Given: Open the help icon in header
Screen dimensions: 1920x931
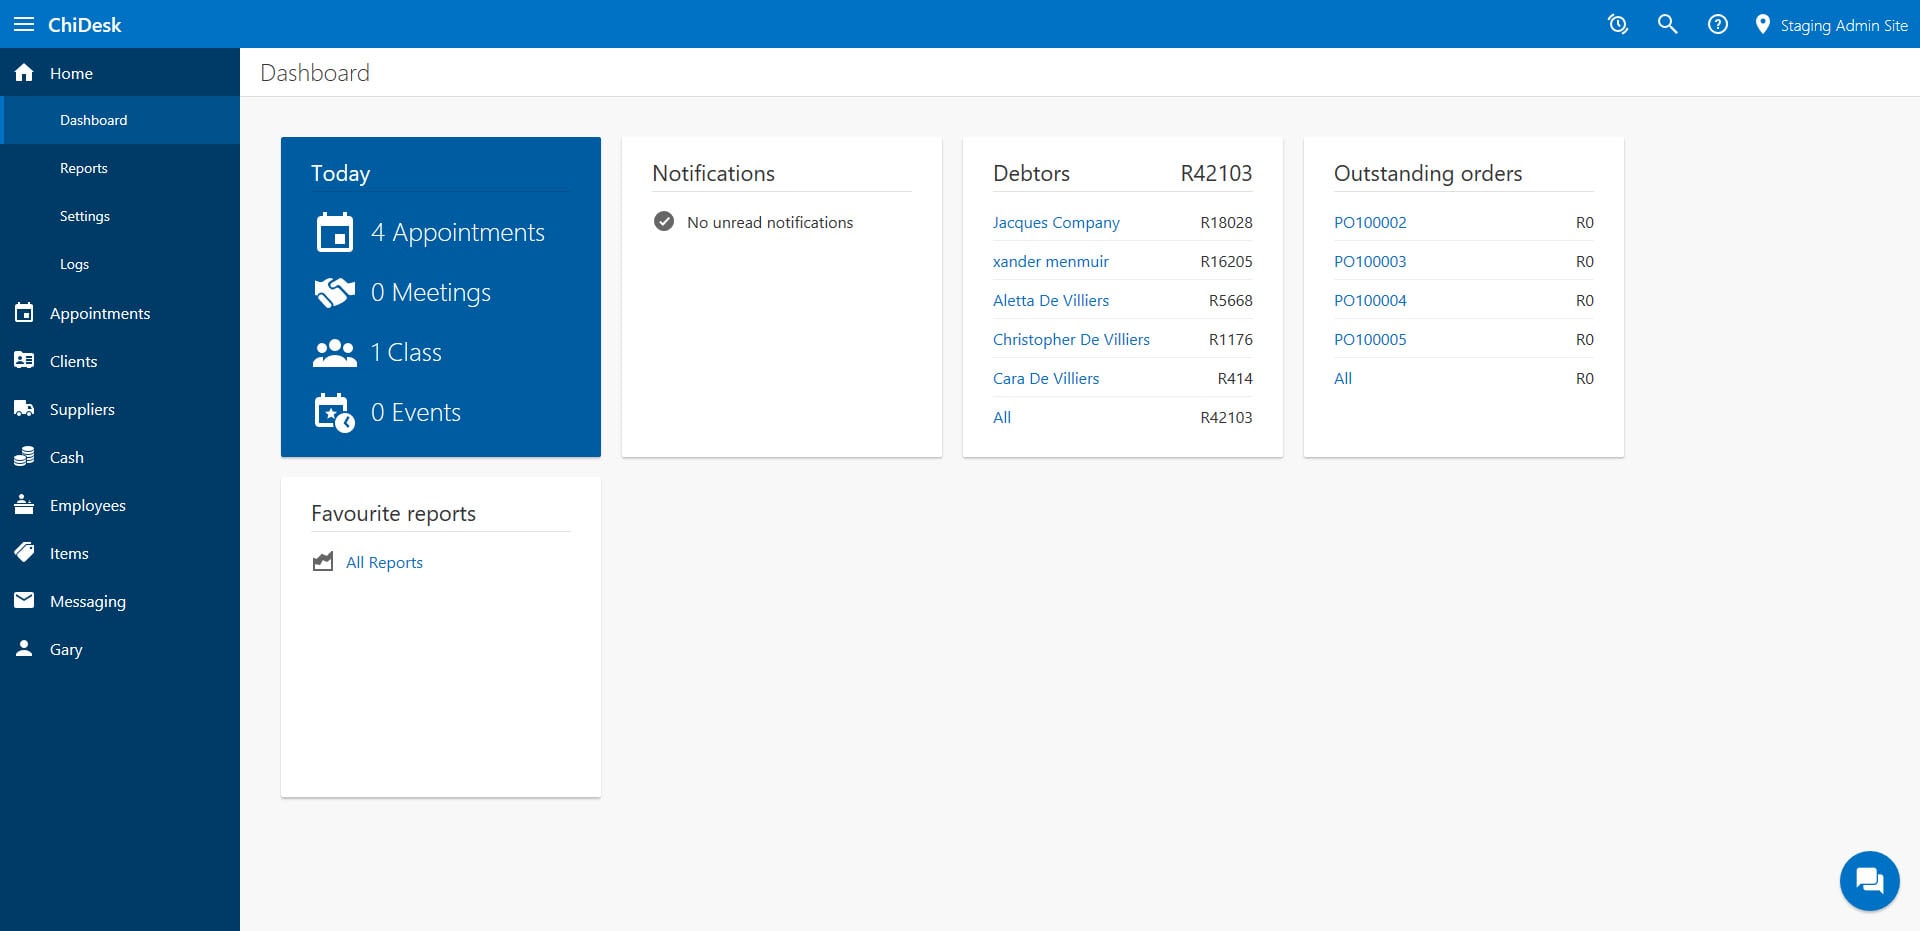Looking at the screenshot, I should pyautogui.click(x=1718, y=24).
